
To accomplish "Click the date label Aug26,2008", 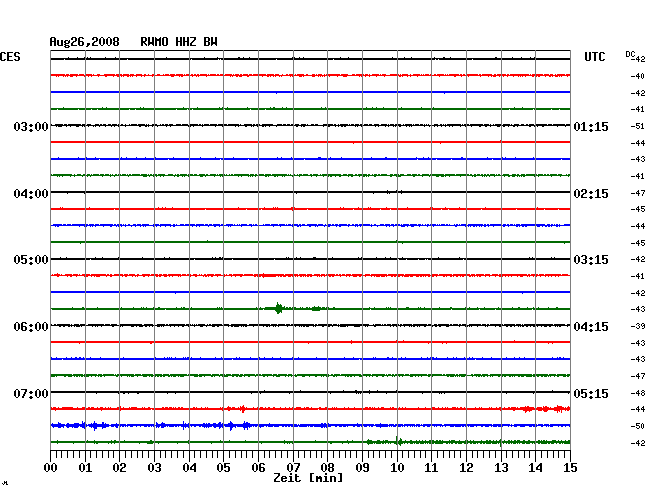I will (85, 42).
